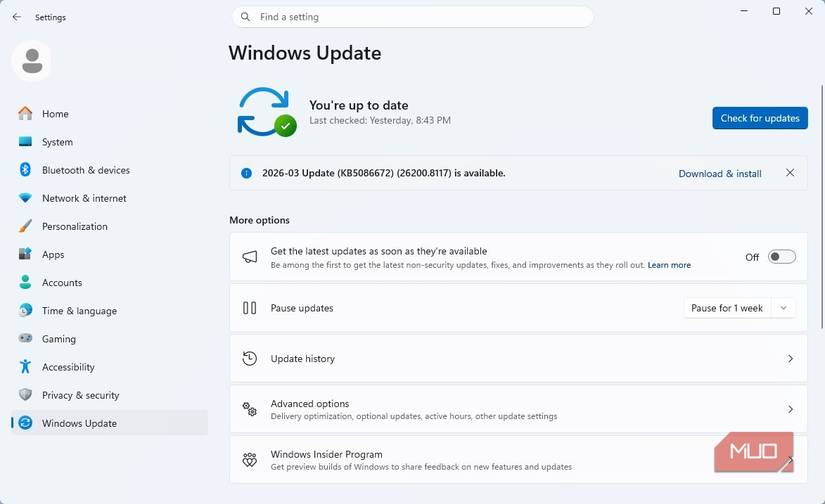Toggle Get the latest updates switch

coord(782,257)
